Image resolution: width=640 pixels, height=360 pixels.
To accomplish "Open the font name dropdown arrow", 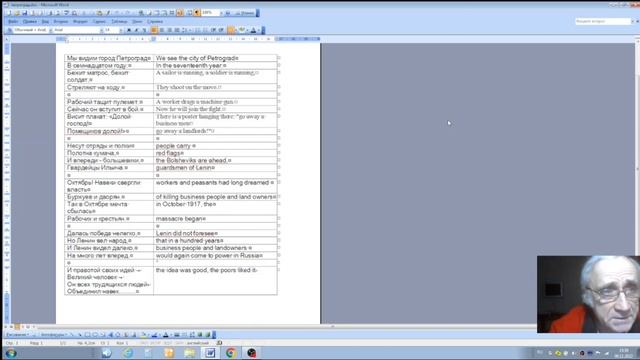I will [101, 30].
